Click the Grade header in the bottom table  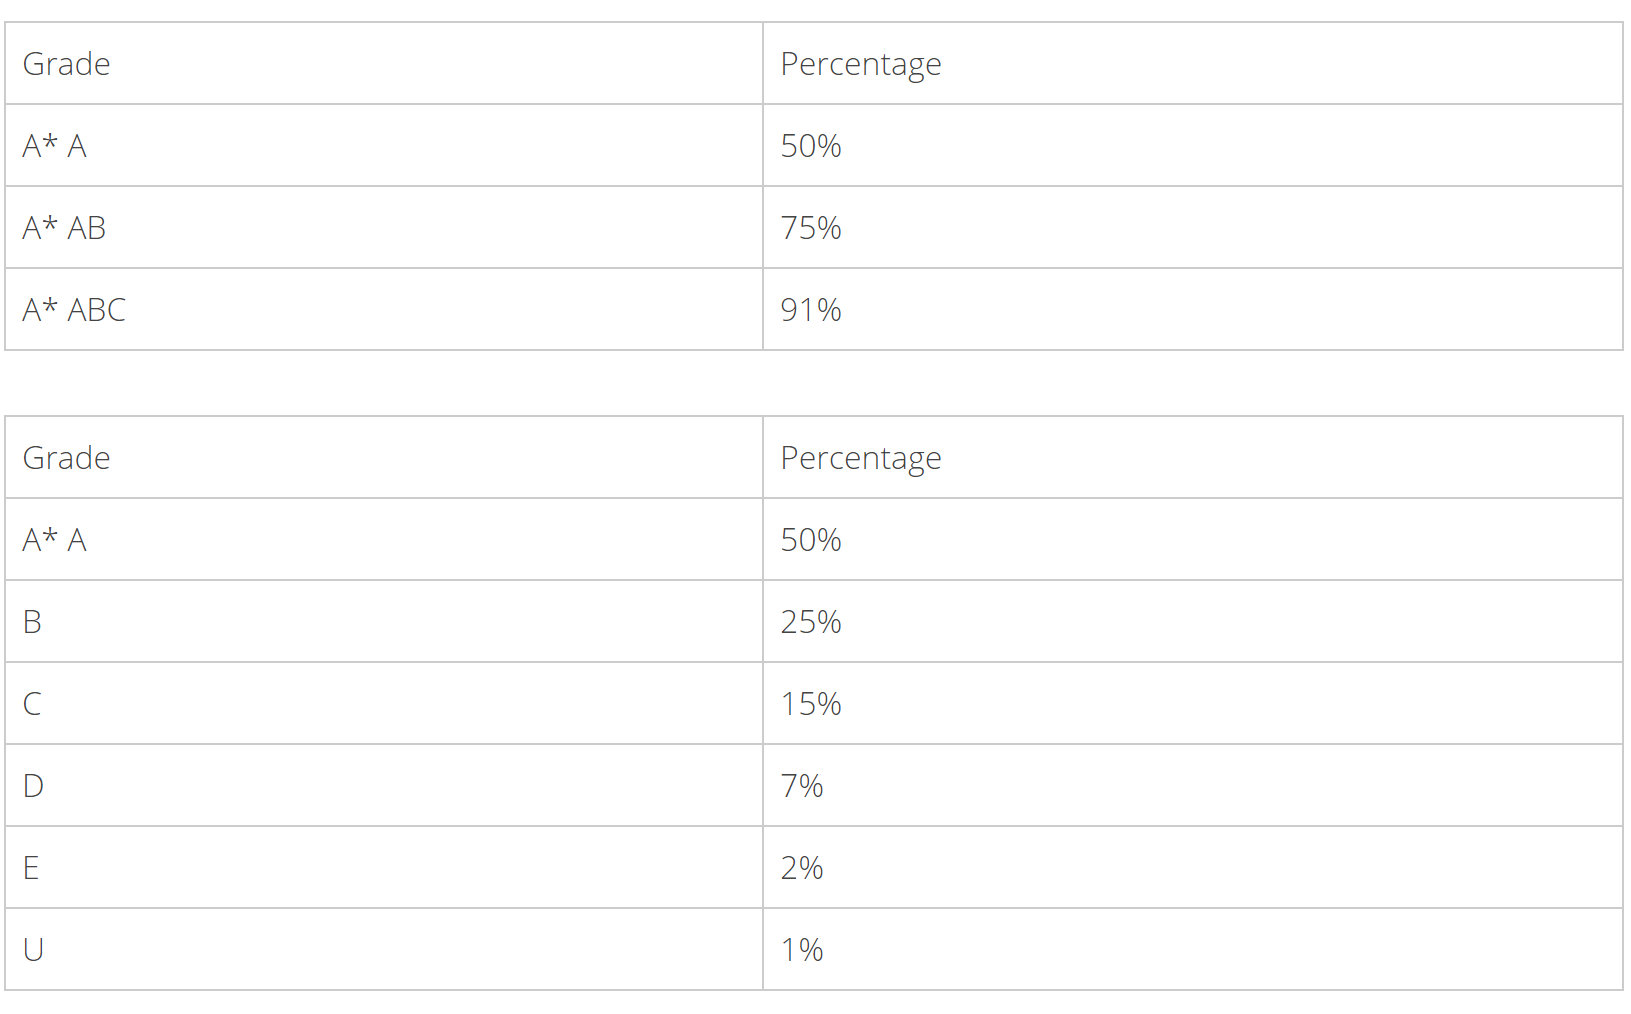click(66, 458)
